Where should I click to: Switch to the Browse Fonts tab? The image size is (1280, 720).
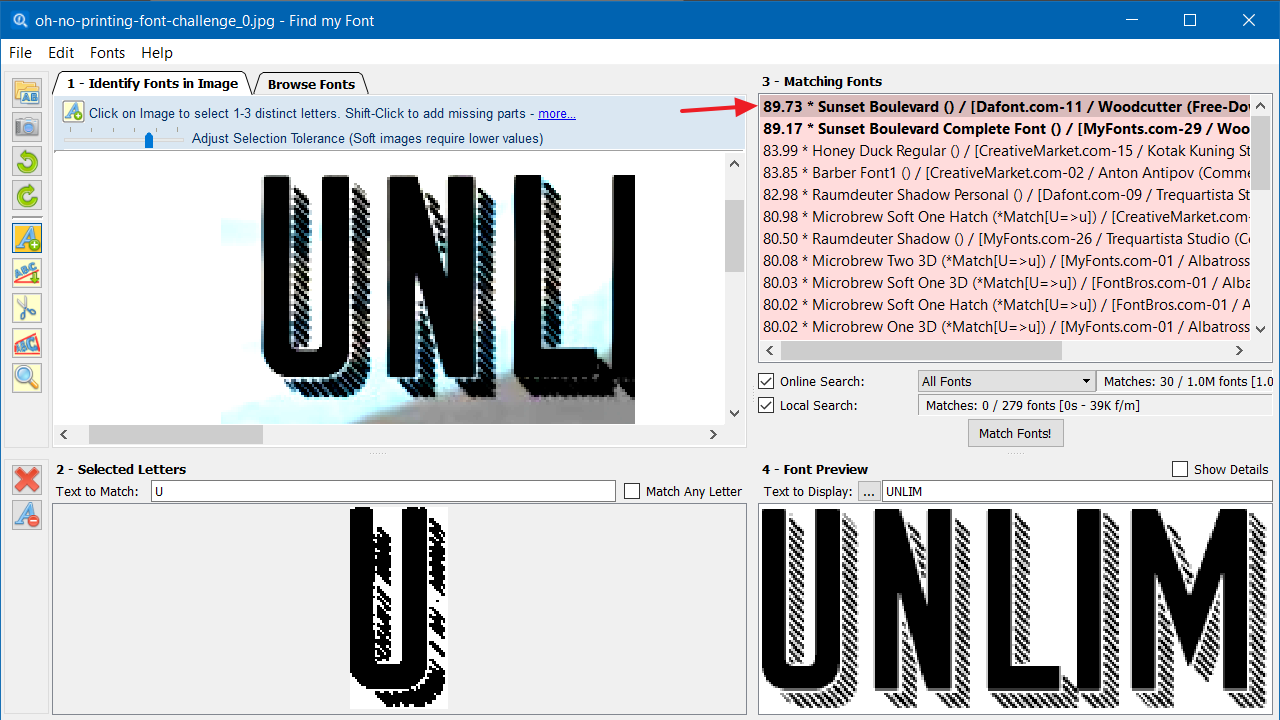[x=311, y=84]
